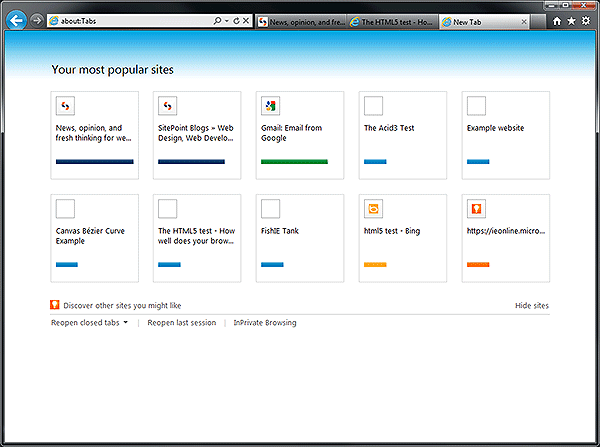The image size is (600, 447).
Task: Click the Stop (X) icon in address bar
Action: [246, 21]
